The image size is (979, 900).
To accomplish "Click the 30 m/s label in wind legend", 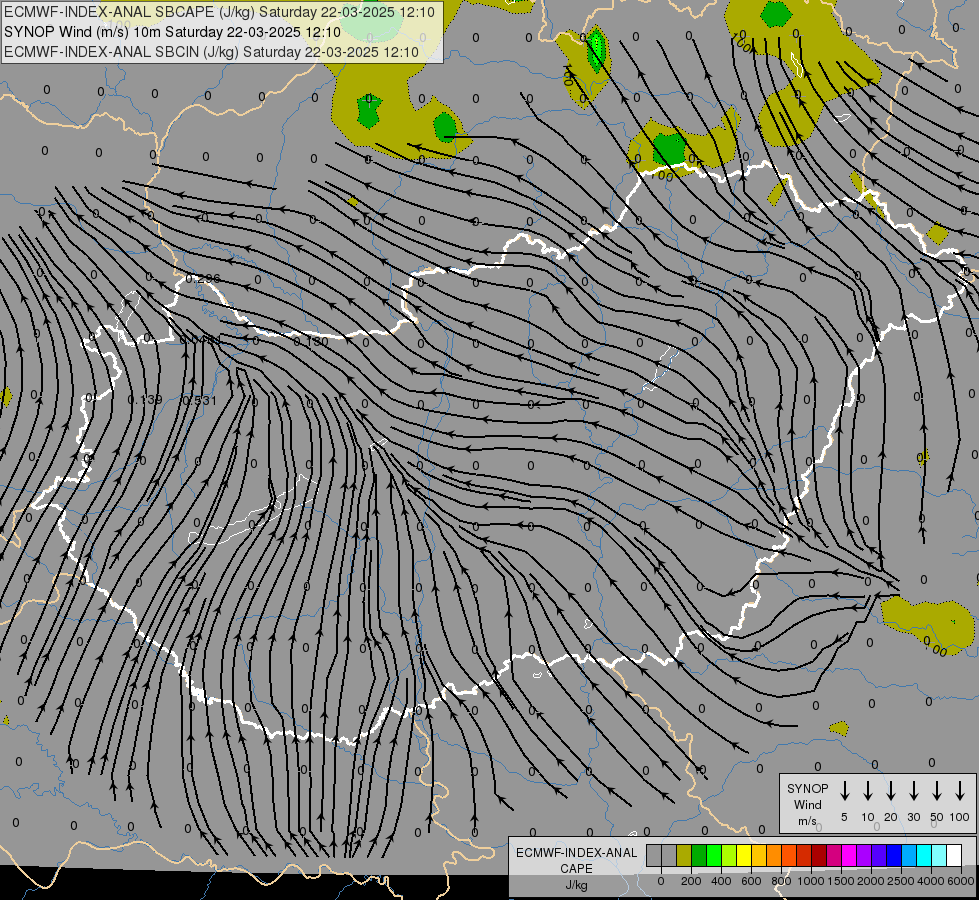I will [x=913, y=817].
